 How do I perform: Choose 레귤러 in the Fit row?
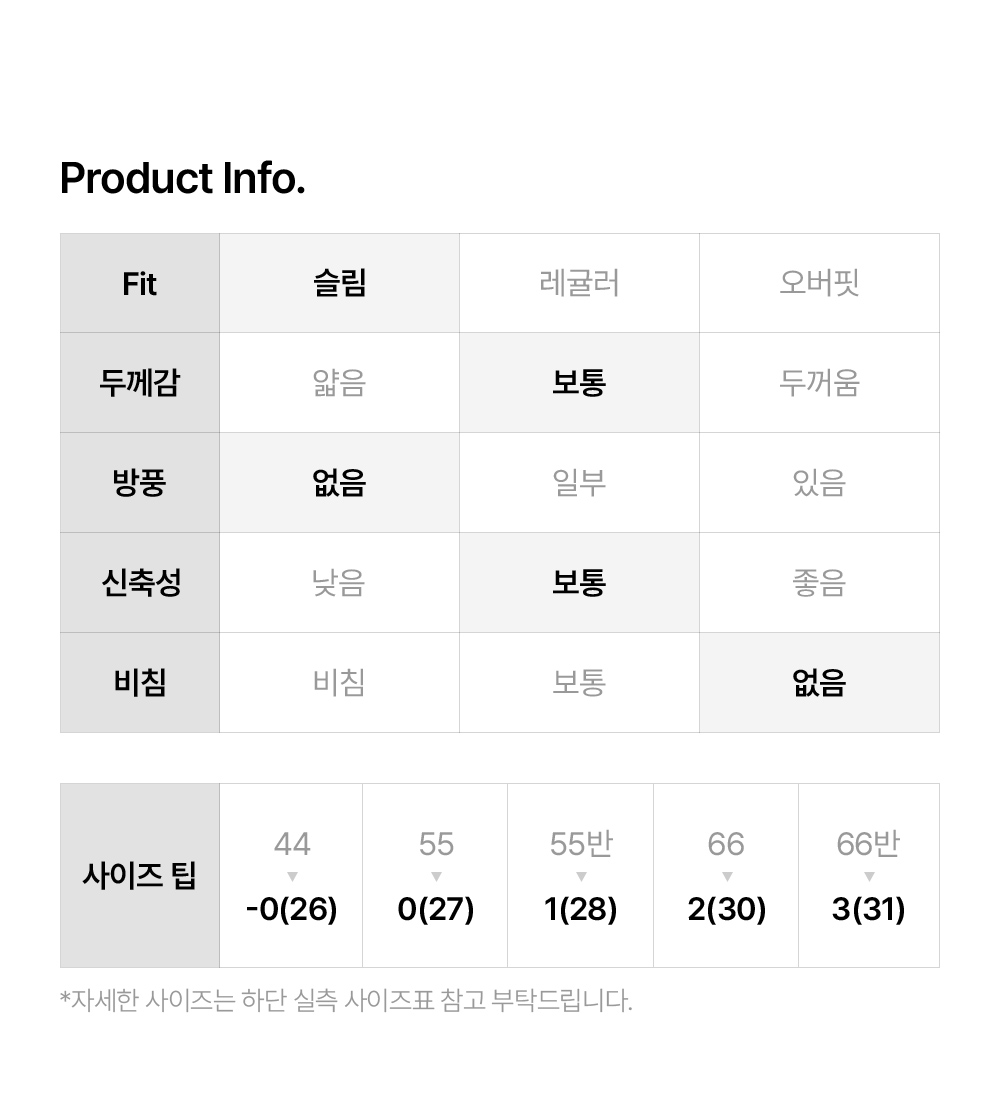(579, 283)
